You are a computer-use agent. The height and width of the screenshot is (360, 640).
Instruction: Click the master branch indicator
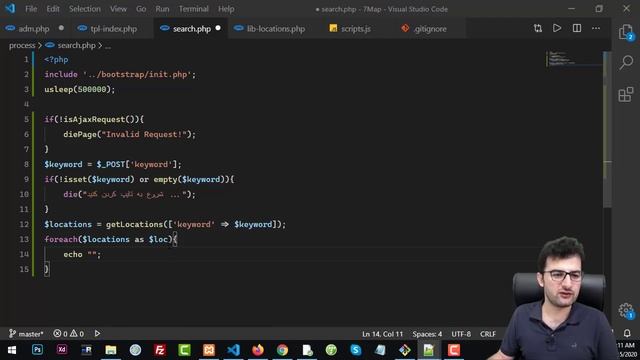tap(26, 334)
